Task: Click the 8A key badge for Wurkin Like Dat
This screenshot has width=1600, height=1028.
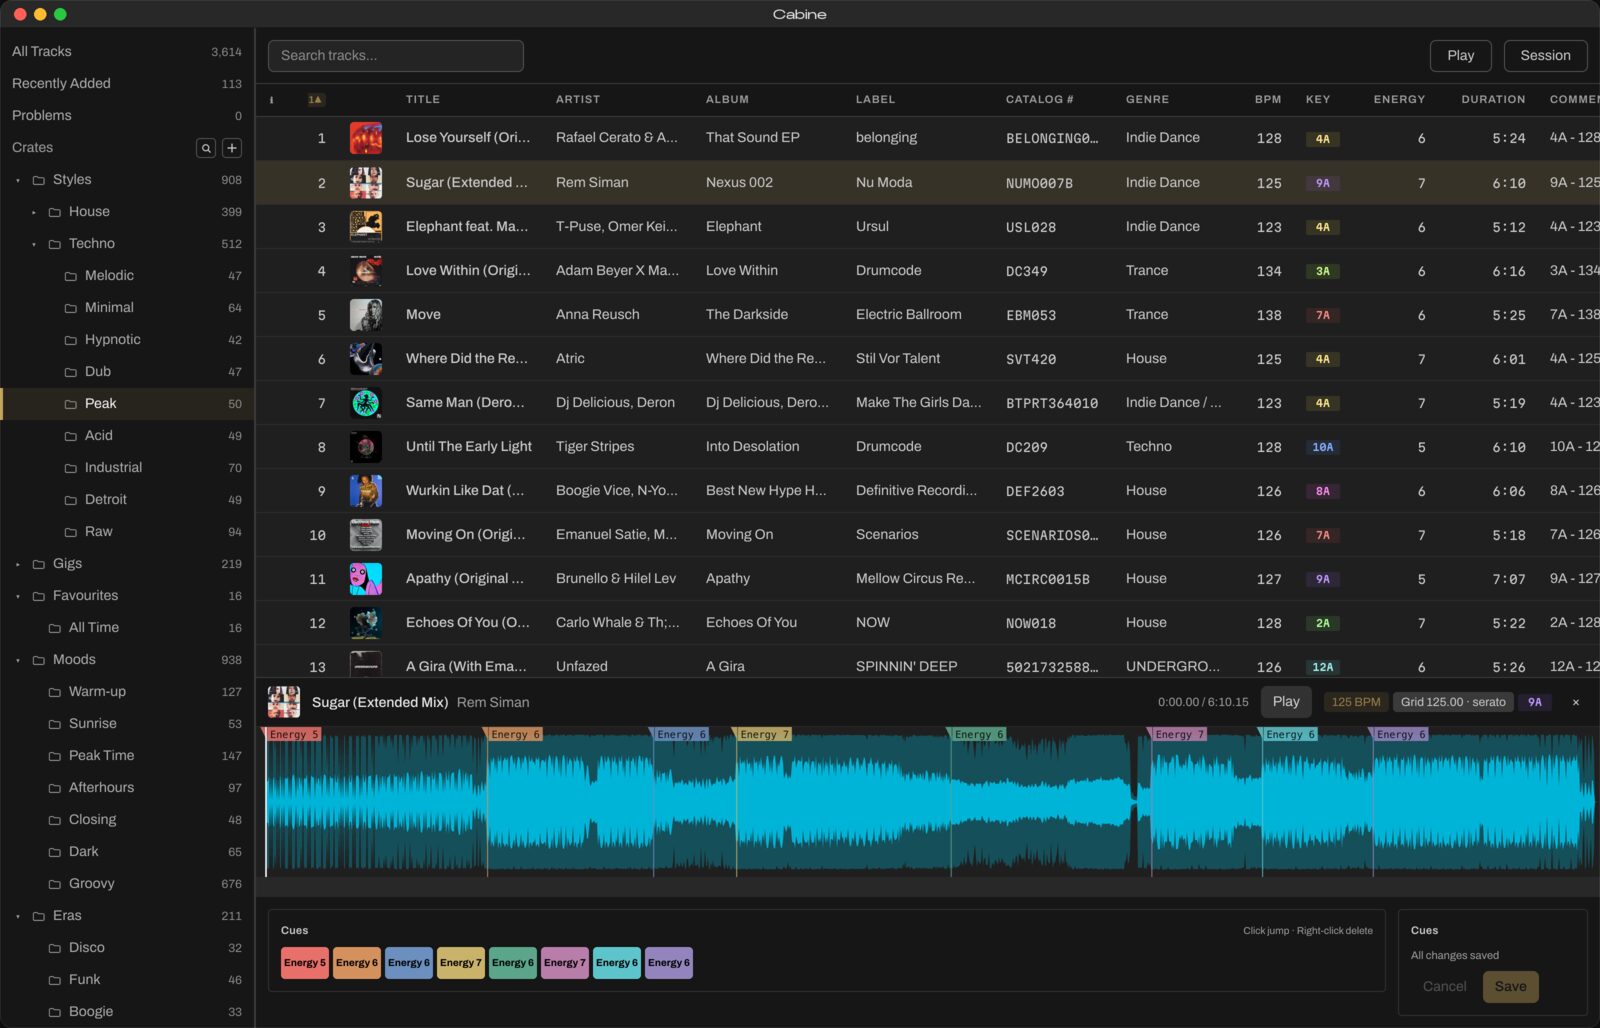Action: click(x=1322, y=491)
